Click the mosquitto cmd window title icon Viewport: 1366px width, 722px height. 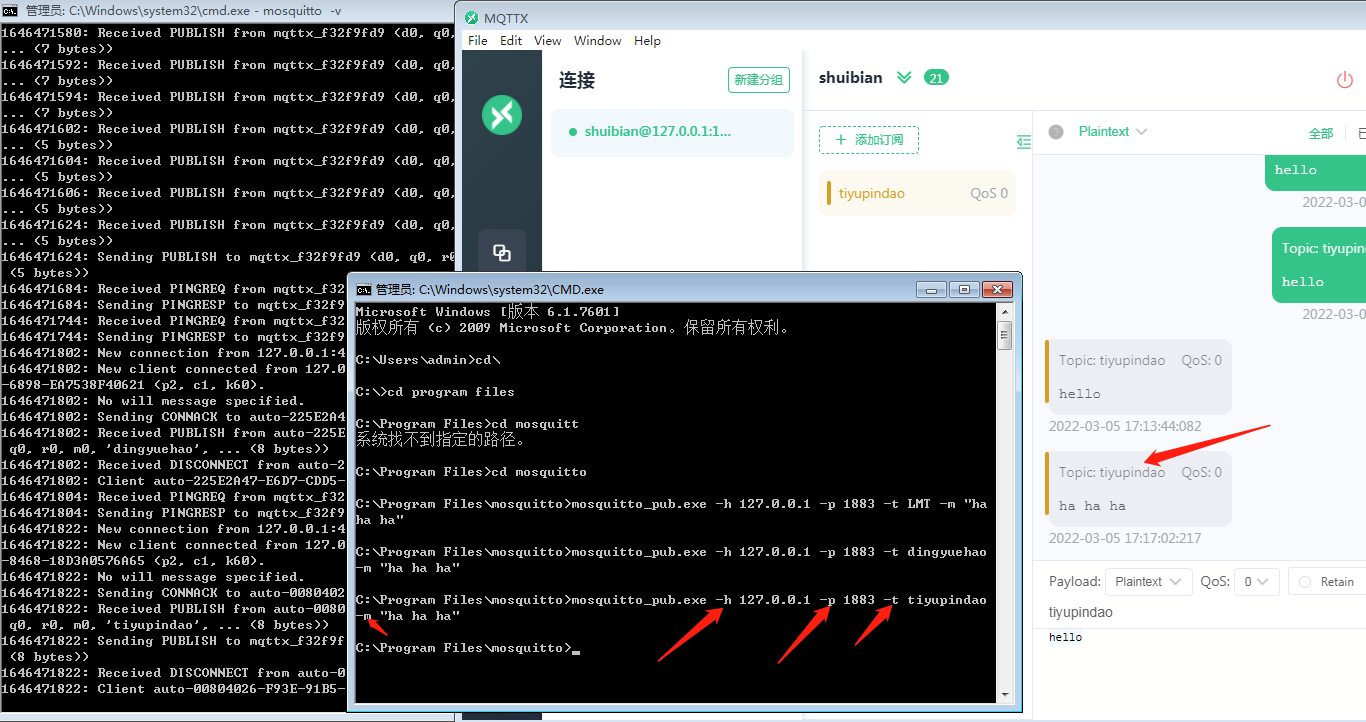pyautogui.click(x=10, y=9)
